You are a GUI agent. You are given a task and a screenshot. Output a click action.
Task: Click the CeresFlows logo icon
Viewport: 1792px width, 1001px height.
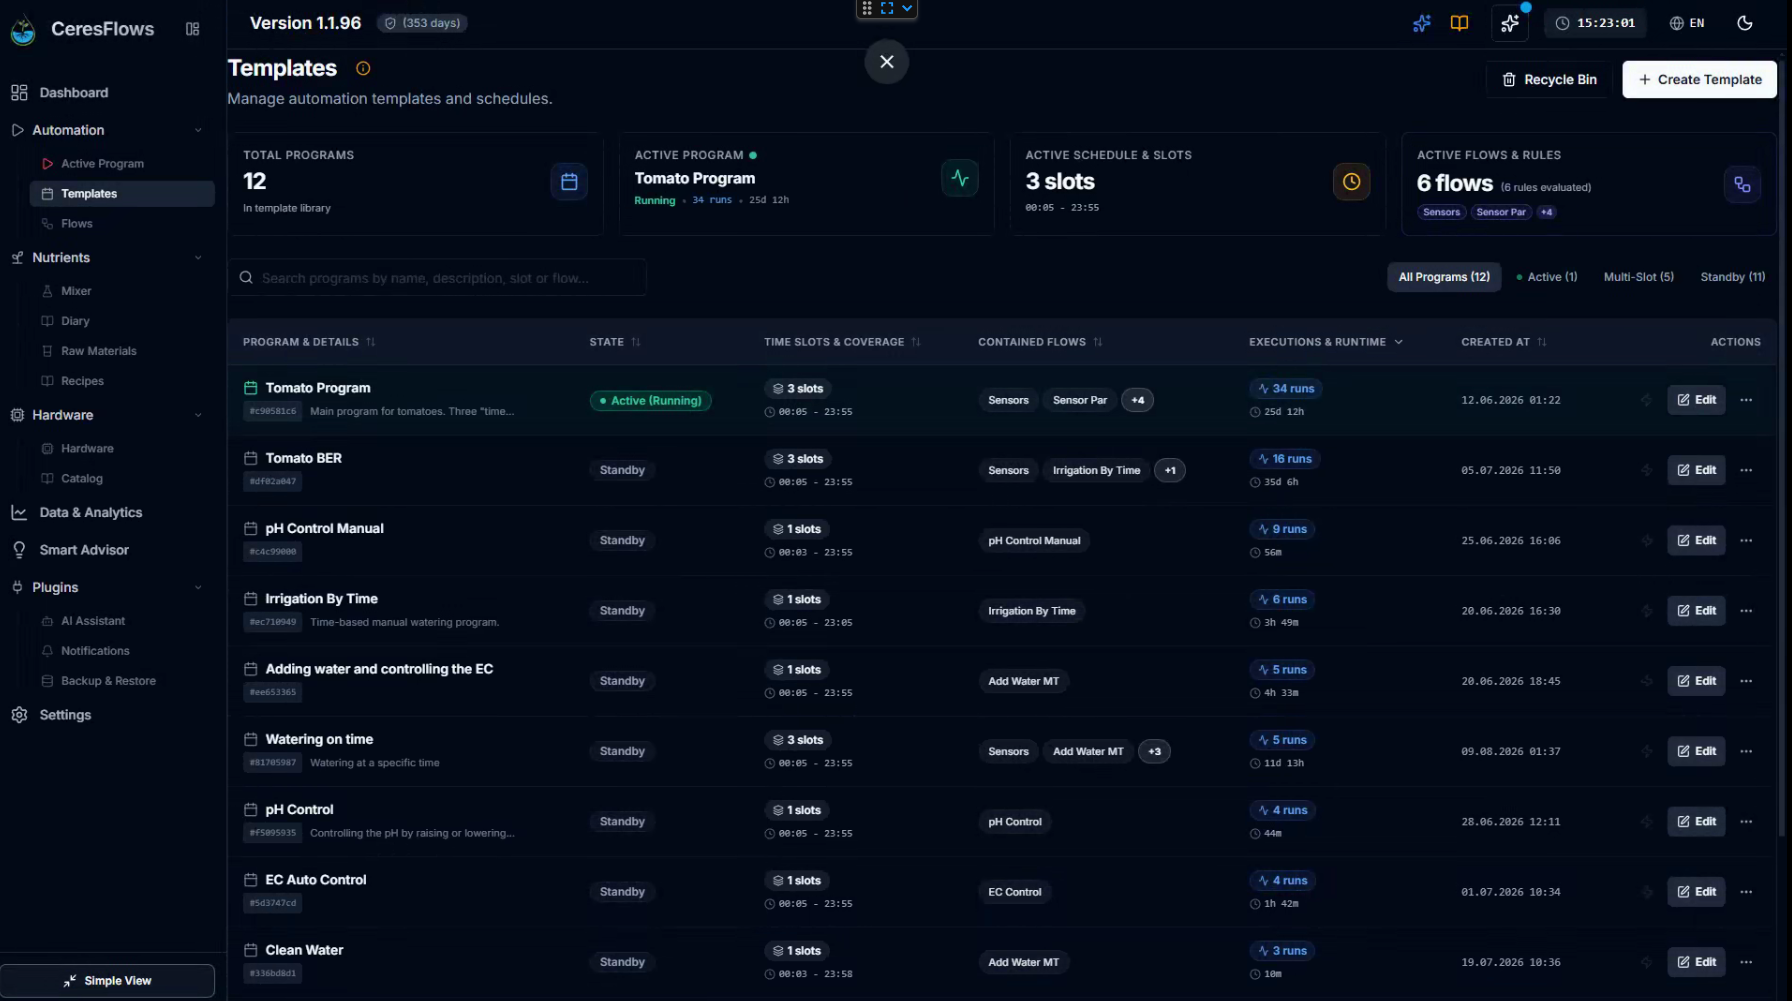pos(23,31)
